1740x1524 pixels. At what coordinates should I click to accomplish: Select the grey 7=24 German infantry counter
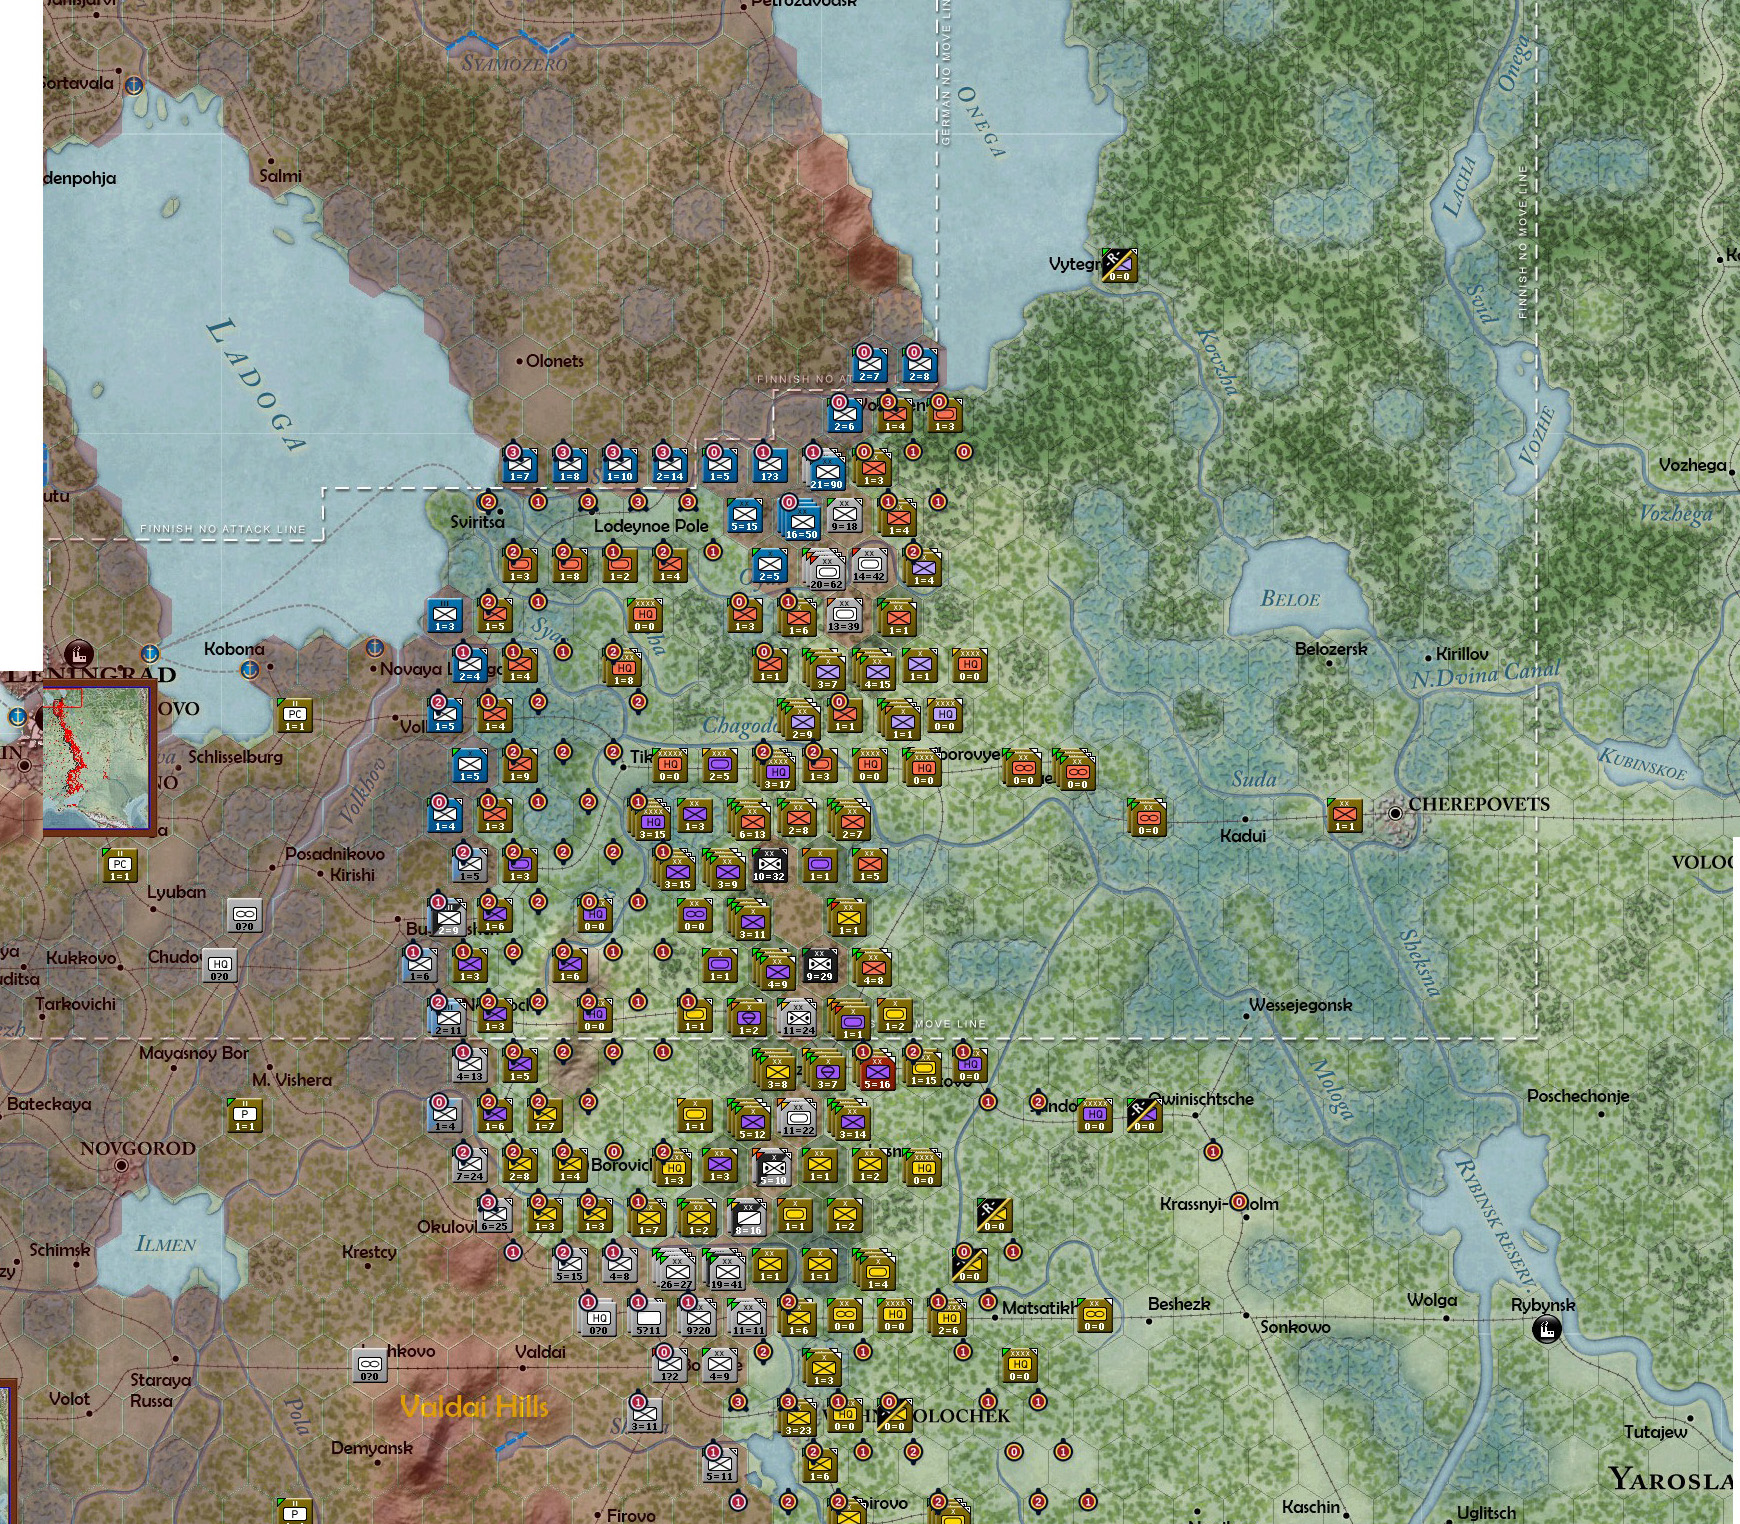[470, 1165]
